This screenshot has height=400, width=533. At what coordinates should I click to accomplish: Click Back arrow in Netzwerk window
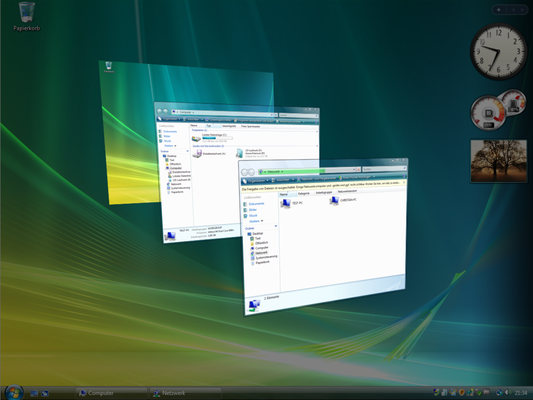tap(245, 172)
